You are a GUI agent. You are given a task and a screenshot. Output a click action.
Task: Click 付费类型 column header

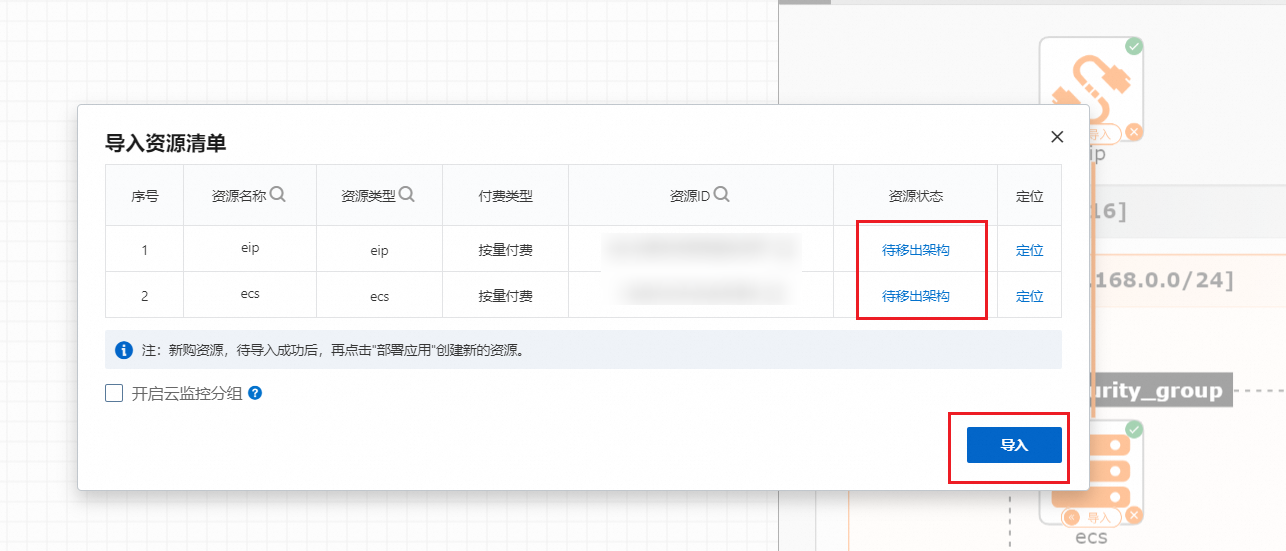(505, 196)
